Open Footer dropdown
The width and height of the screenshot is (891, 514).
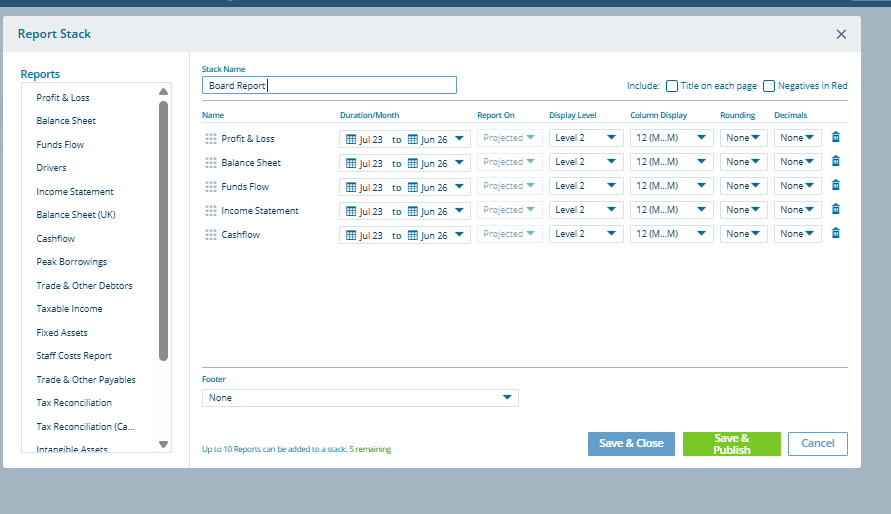tap(360, 398)
